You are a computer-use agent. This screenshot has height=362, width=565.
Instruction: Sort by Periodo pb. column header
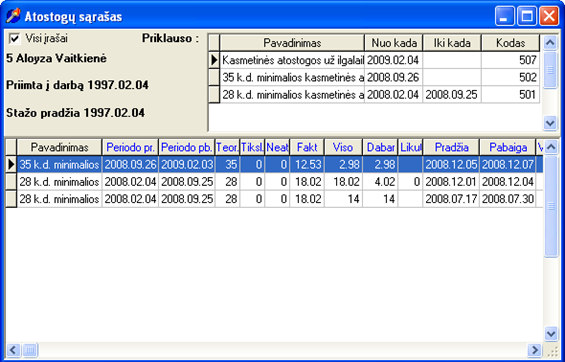[187, 147]
